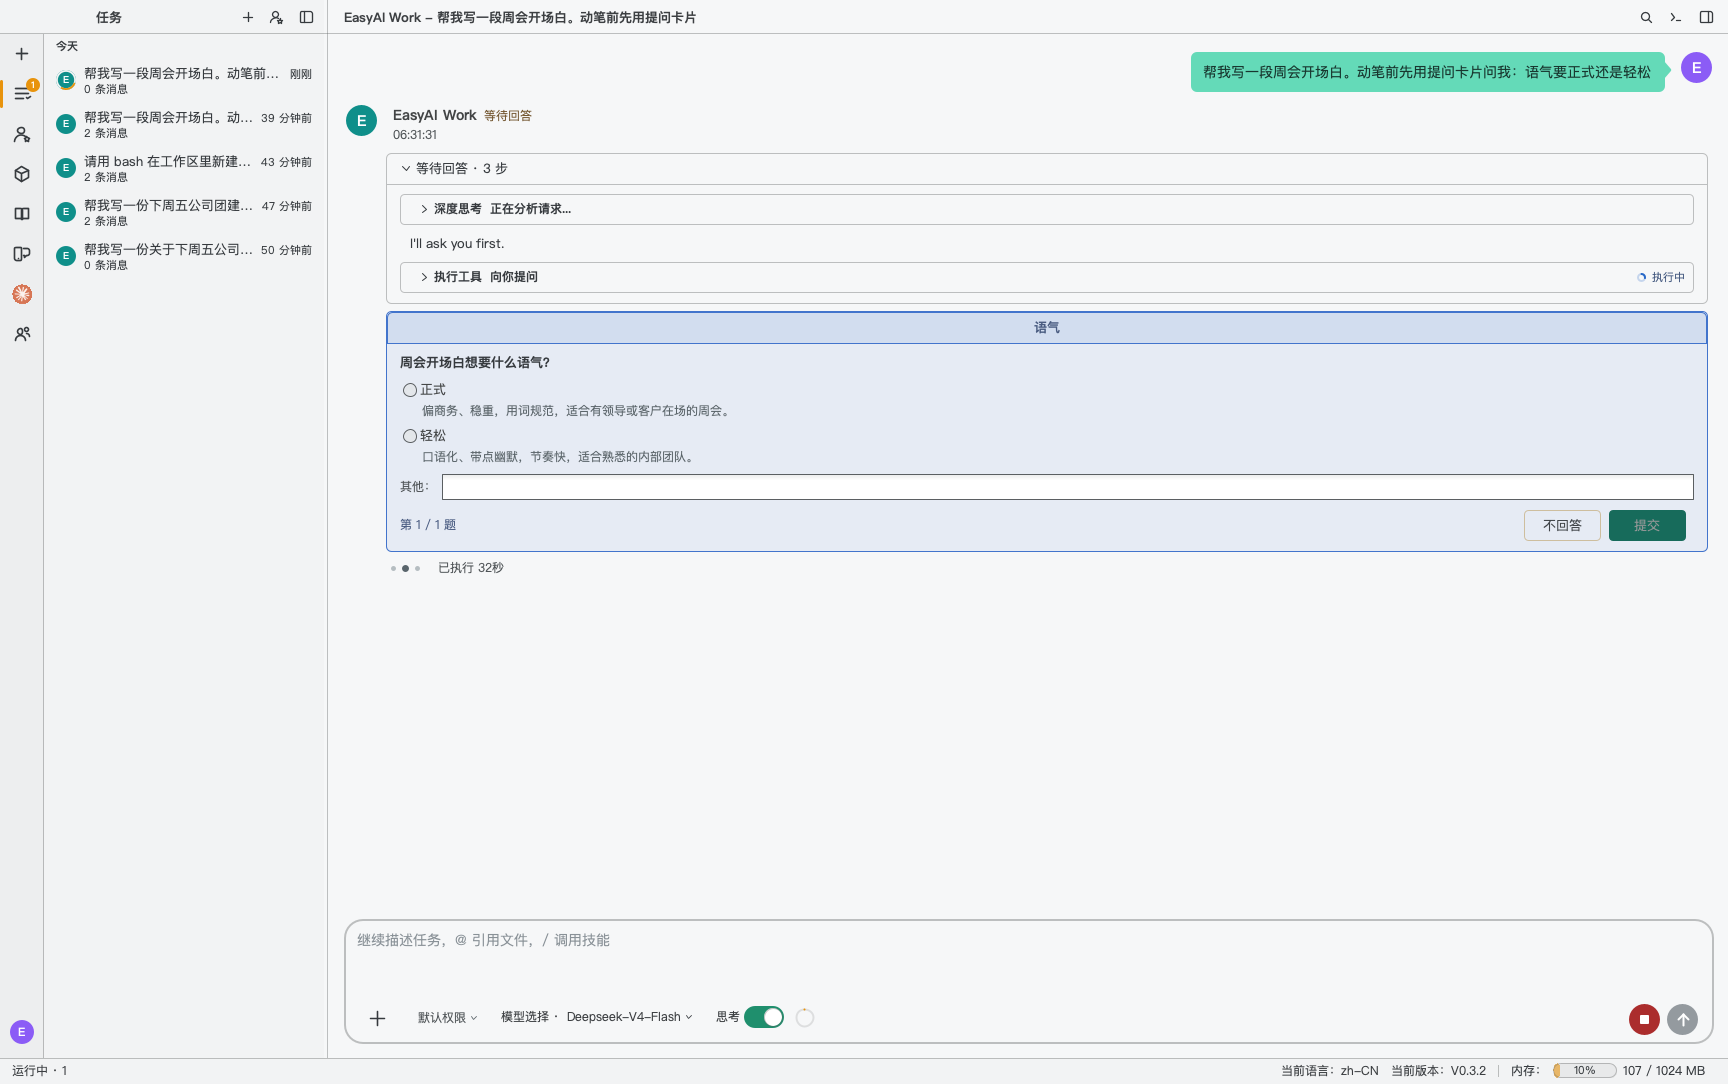Open the 默认权限 dropdown

pos(447,1017)
